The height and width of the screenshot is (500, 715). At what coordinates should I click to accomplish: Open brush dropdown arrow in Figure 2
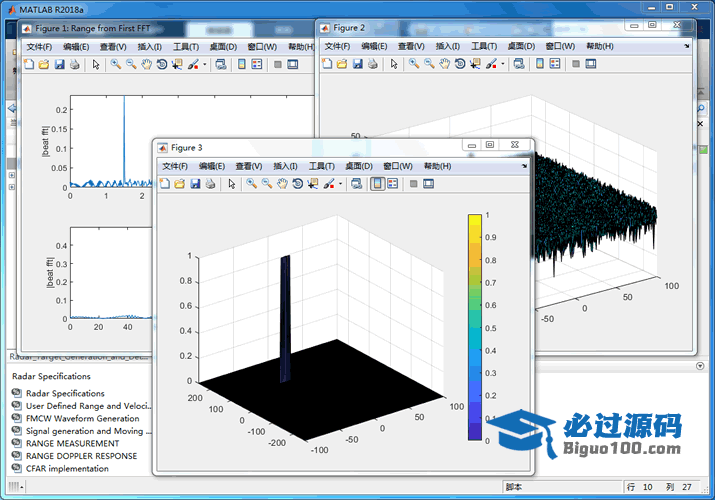coord(503,64)
